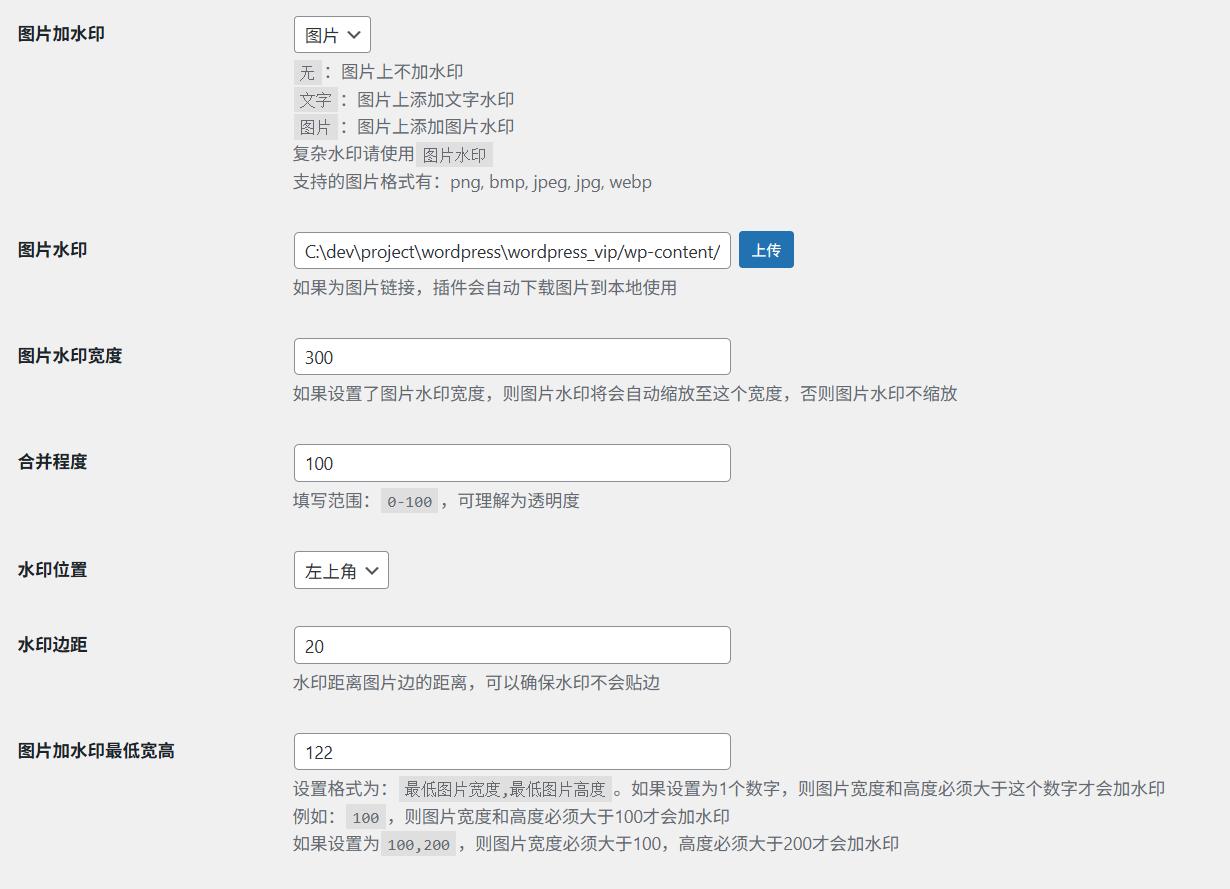Screen dimensions: 1230x889
Task: Focus the 最低宽高 input containing 122
Action: point(512,751)
